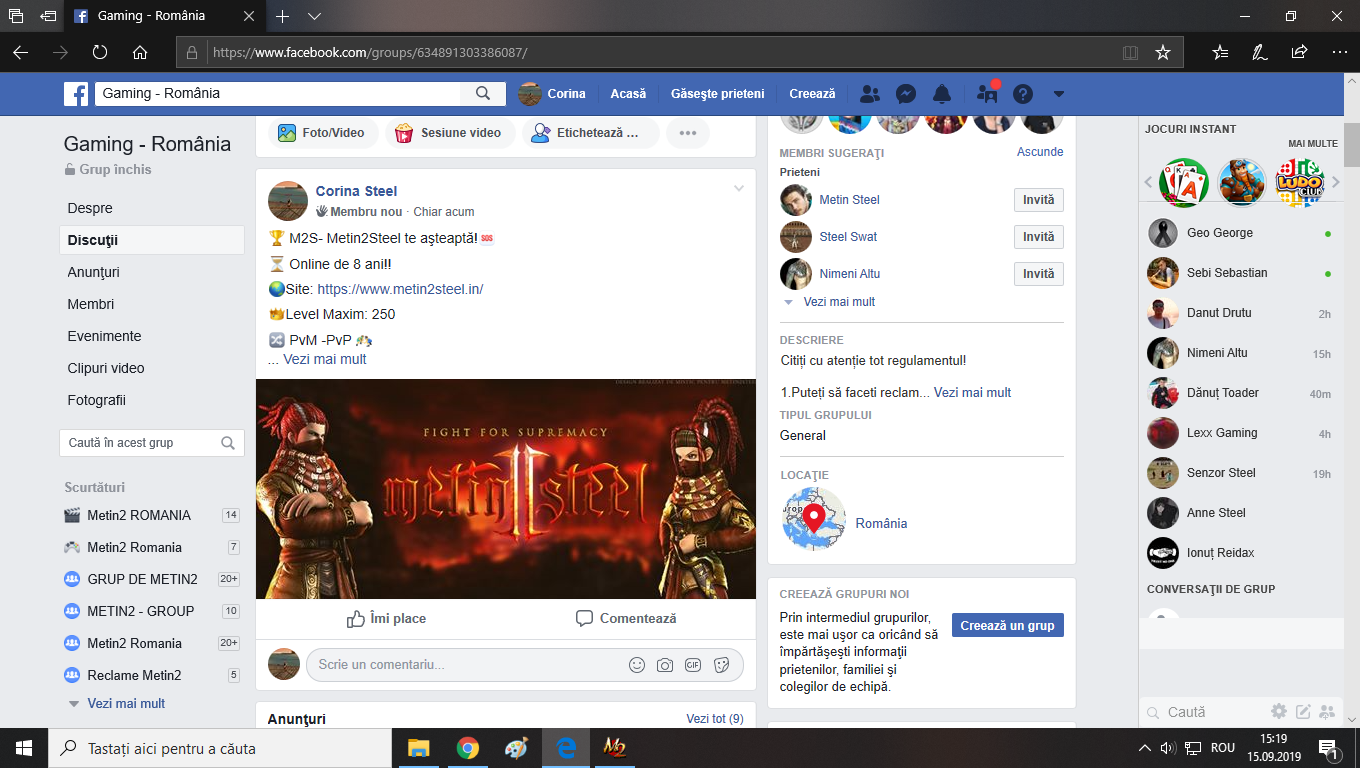Click the Sesiune video button
Viewport: 1360px width, 768px height.
tap(450, 132)
